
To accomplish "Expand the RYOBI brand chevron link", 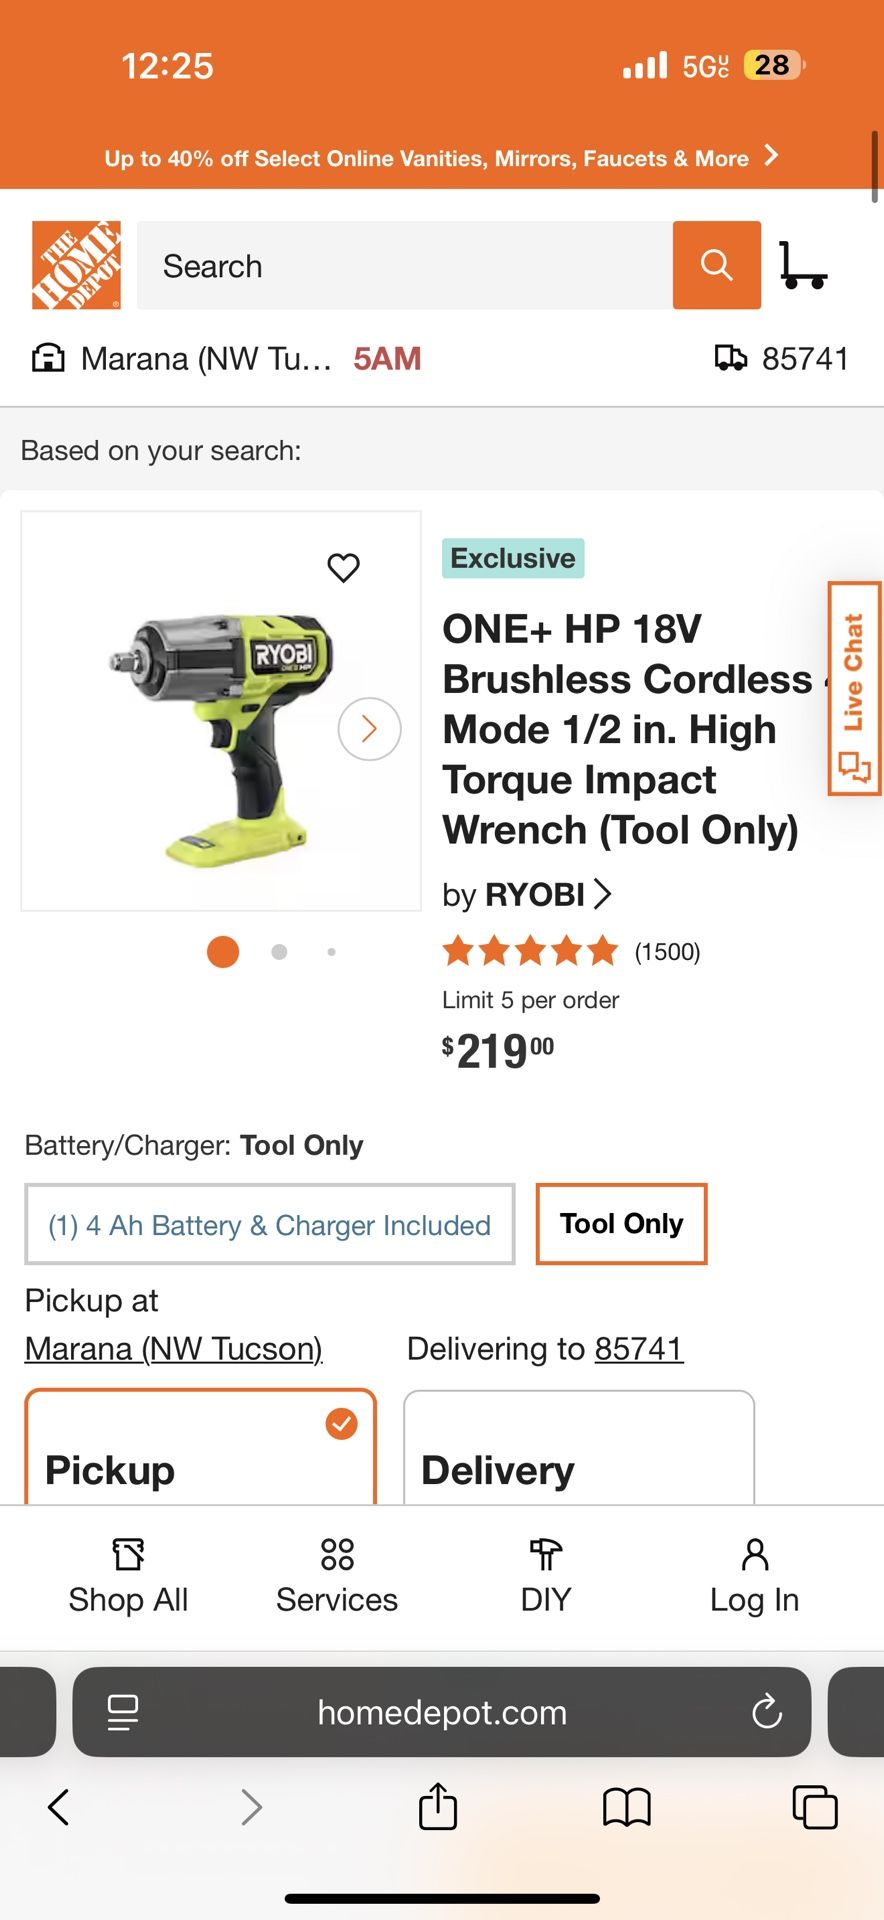I will point(604,895).
